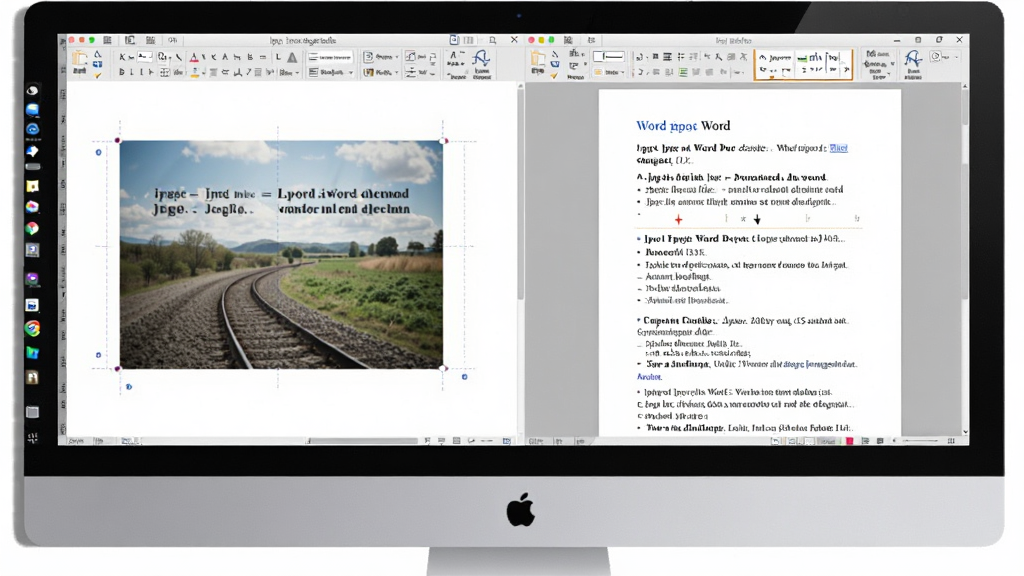The width and height of the screenshot is (1024, 576).
Task: Click the large blue script icon in right window ribbon
Action: [x=912, y=59]
